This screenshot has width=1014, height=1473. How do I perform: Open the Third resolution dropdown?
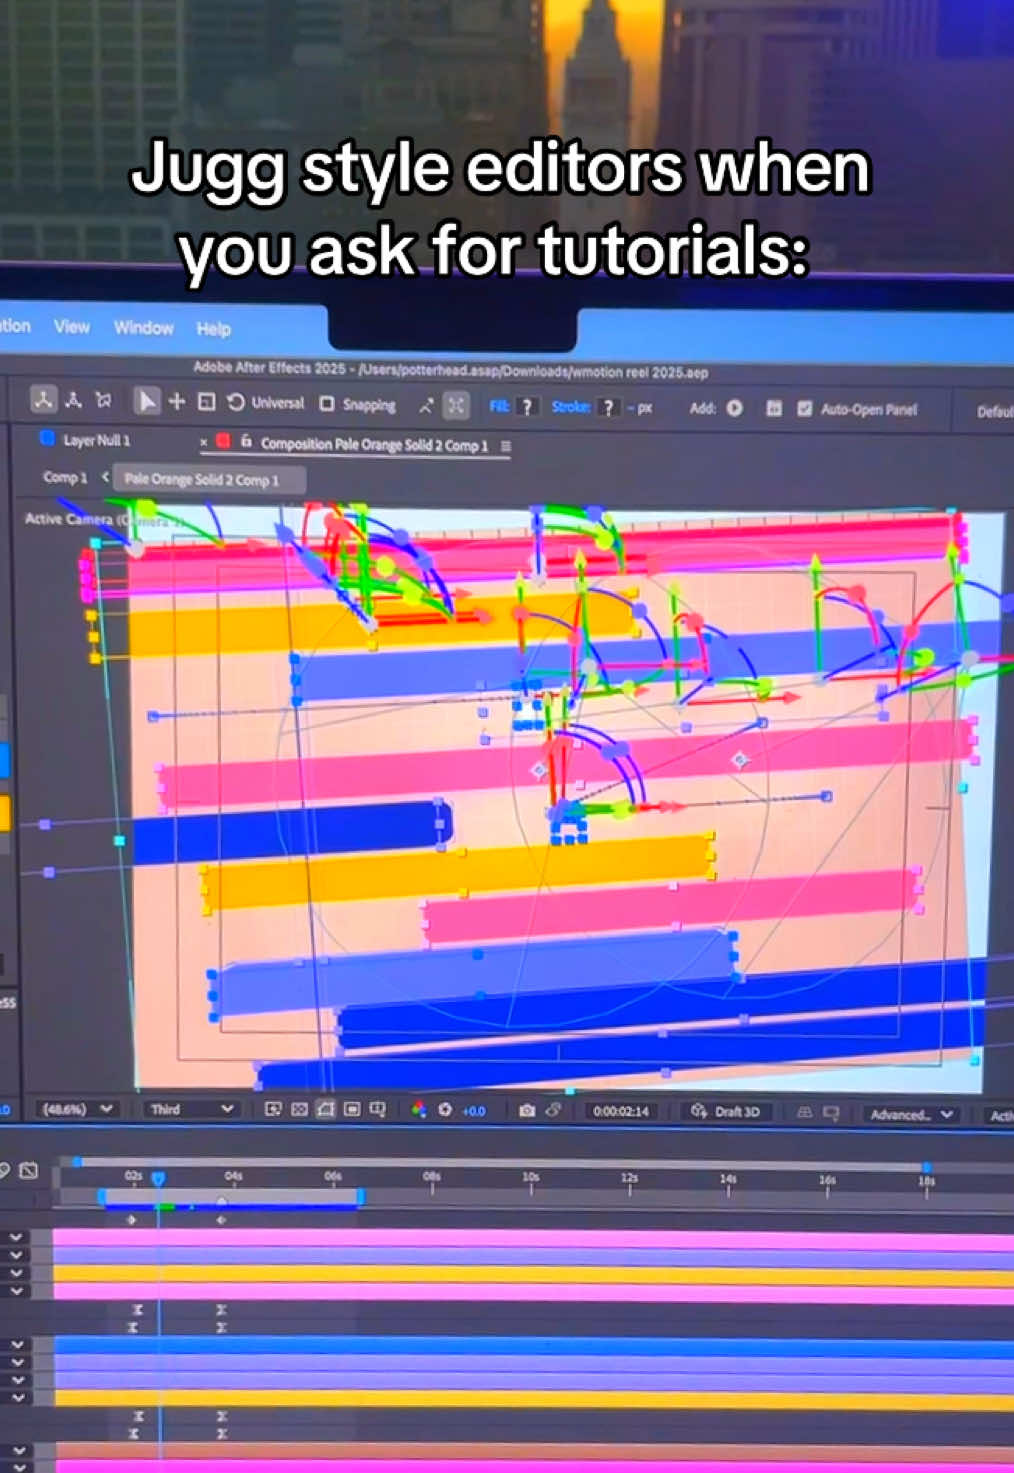point(192,1108)
